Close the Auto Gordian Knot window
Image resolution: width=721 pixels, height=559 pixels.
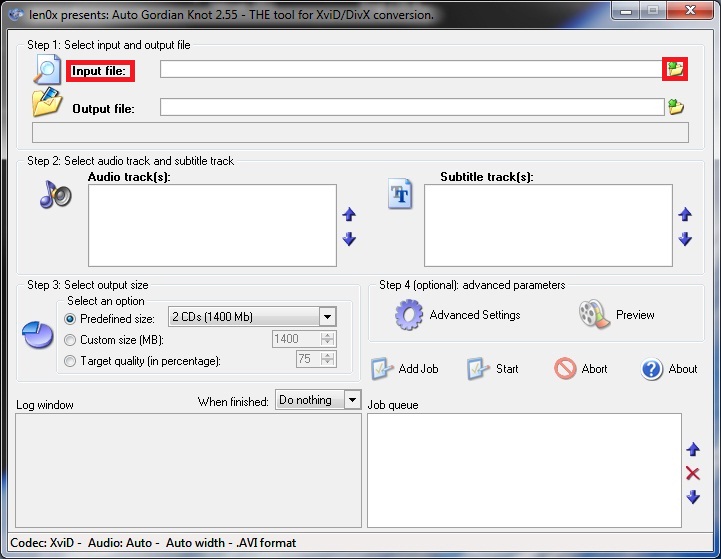click(690, 10)
